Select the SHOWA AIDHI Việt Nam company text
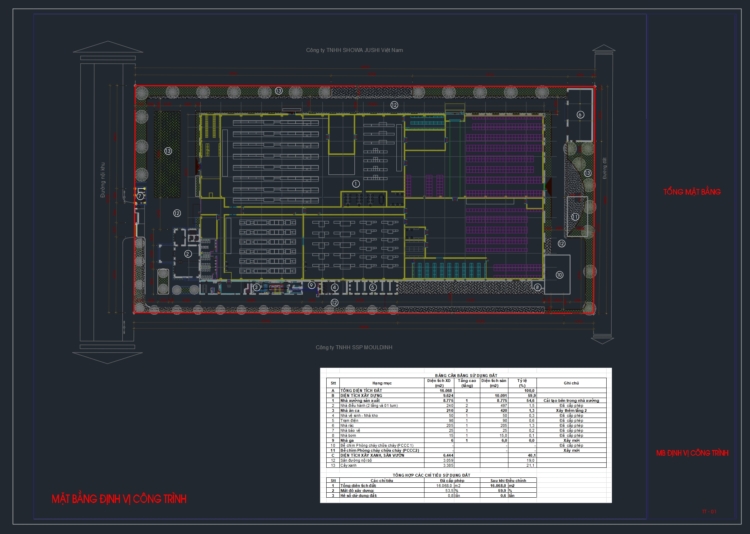Image resolution: width=750 pixels, height=534 pixels. click(x=355, y=49)
